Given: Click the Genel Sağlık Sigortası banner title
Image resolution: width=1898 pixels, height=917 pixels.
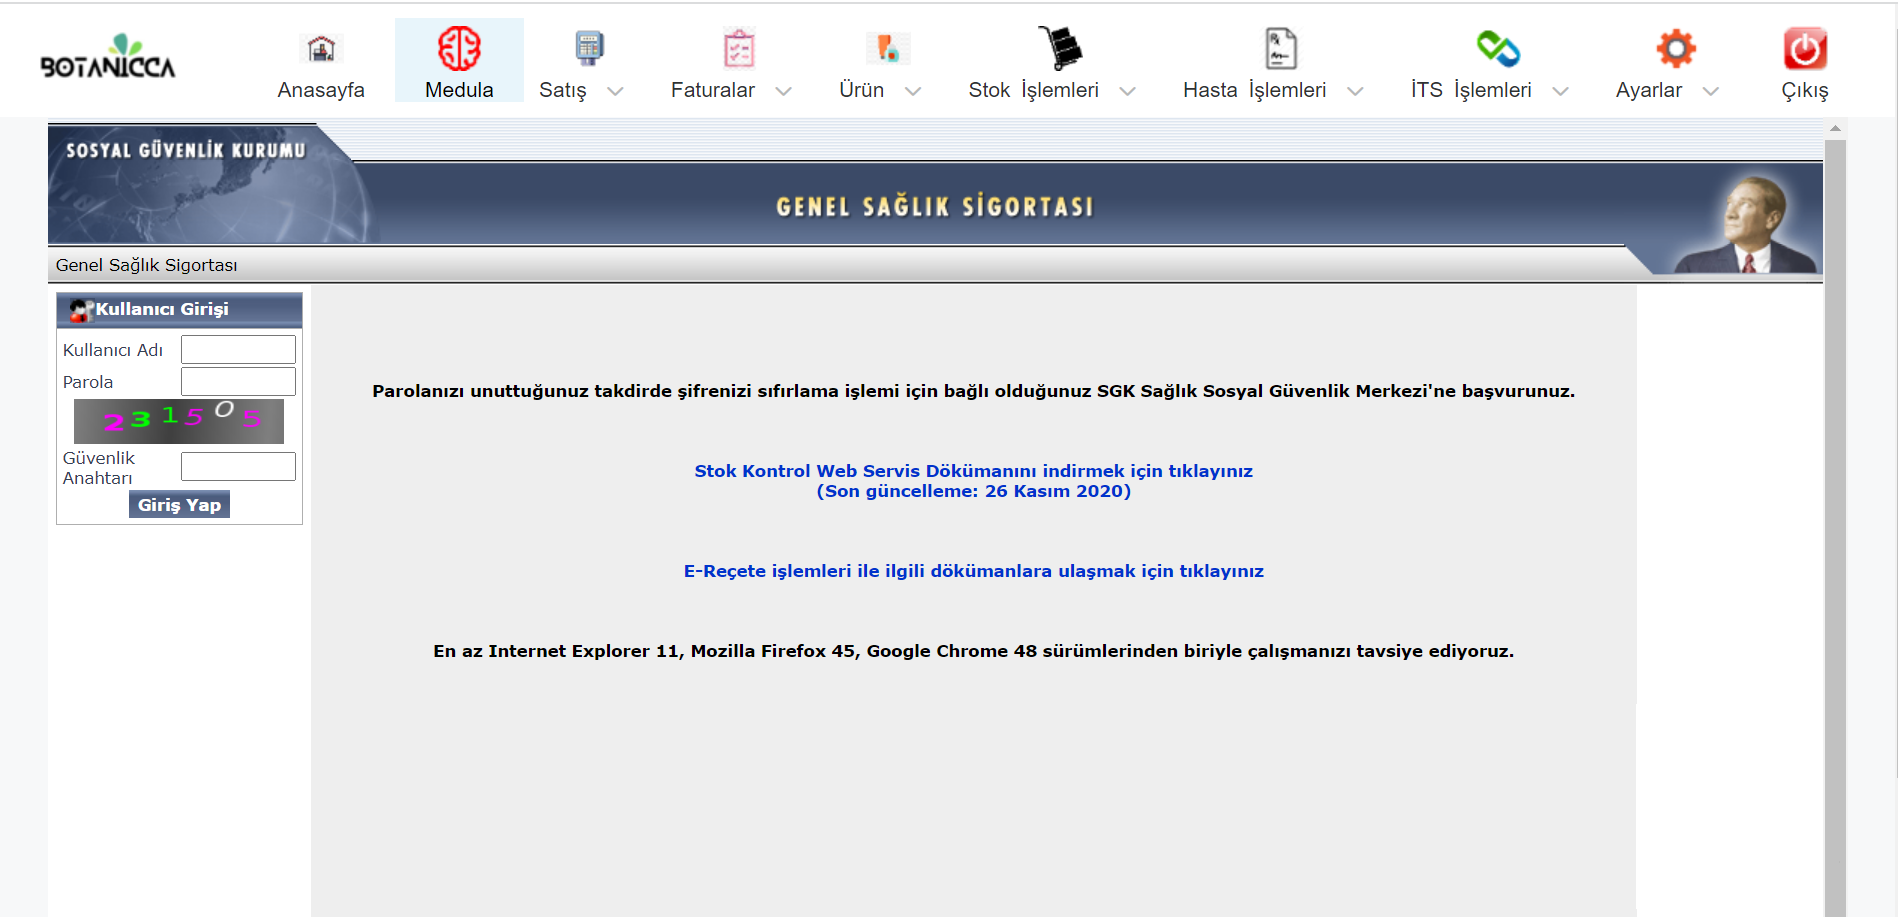Looking at the screenshot, I should [x=935, y=207].
